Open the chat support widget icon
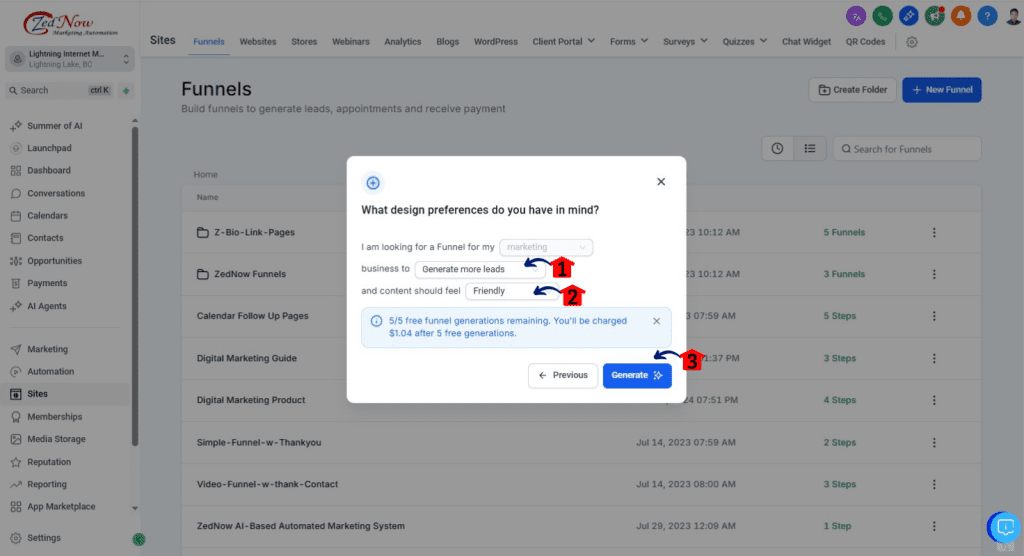The image size is (1024, 556). coord(1004,527)
